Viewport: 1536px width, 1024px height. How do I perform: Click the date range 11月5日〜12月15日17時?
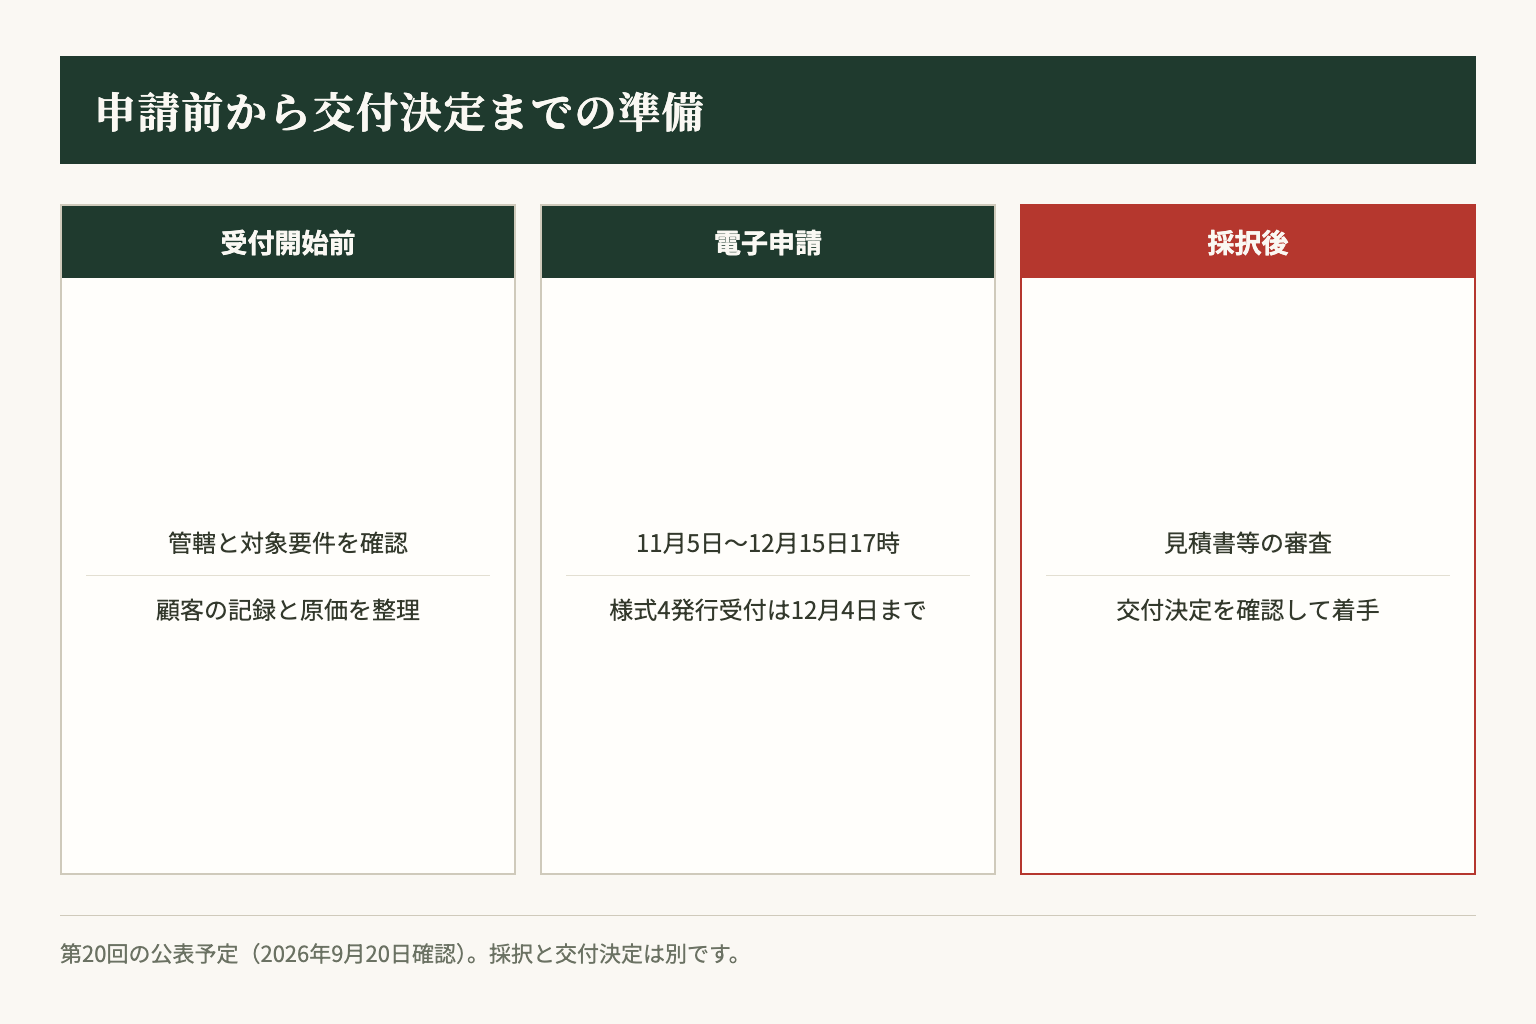[768, 543]
